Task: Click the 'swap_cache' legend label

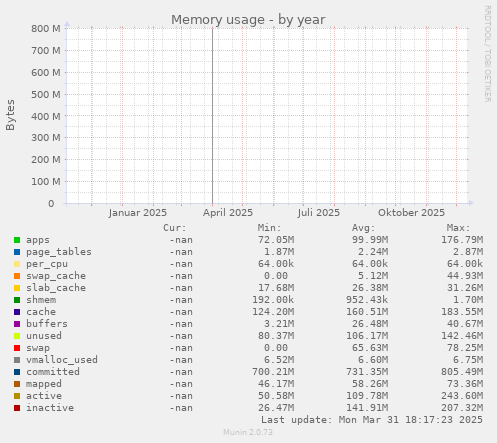Action: coord(56,276)
